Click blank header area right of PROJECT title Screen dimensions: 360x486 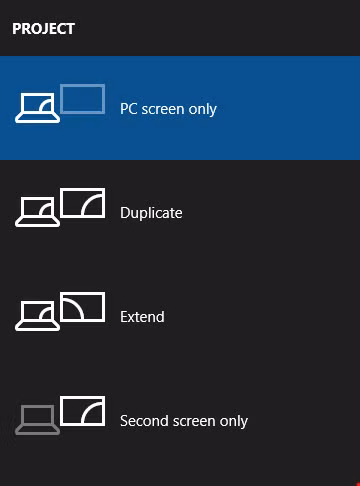point(217,29)
